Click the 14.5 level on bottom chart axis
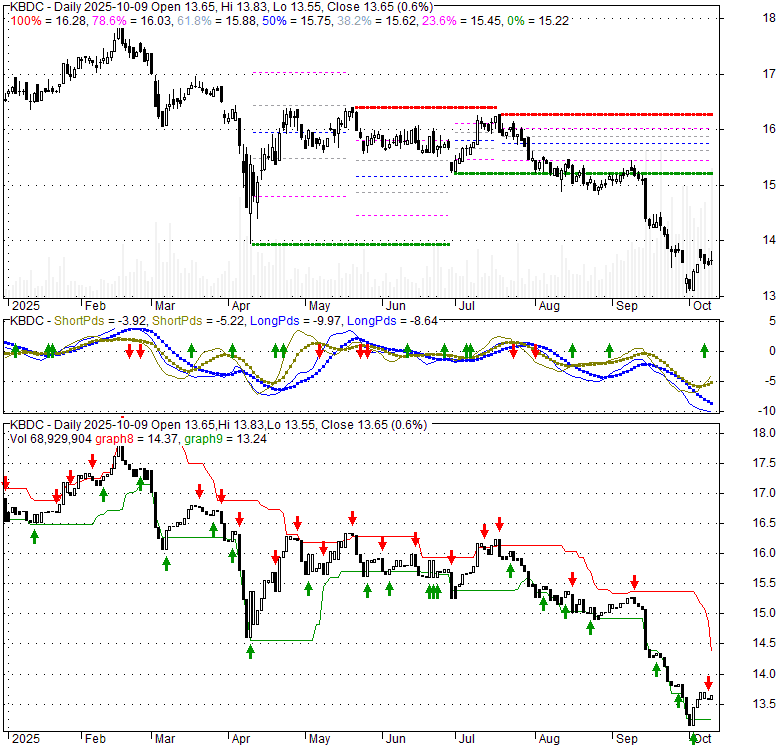This screenshot has height=745, width=780. click(x=764, y=643)
